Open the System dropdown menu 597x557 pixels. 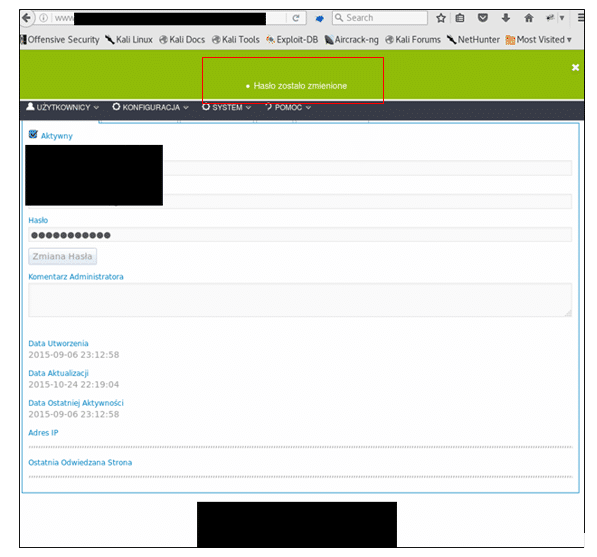pyautogui.click(x=227, y=107)
